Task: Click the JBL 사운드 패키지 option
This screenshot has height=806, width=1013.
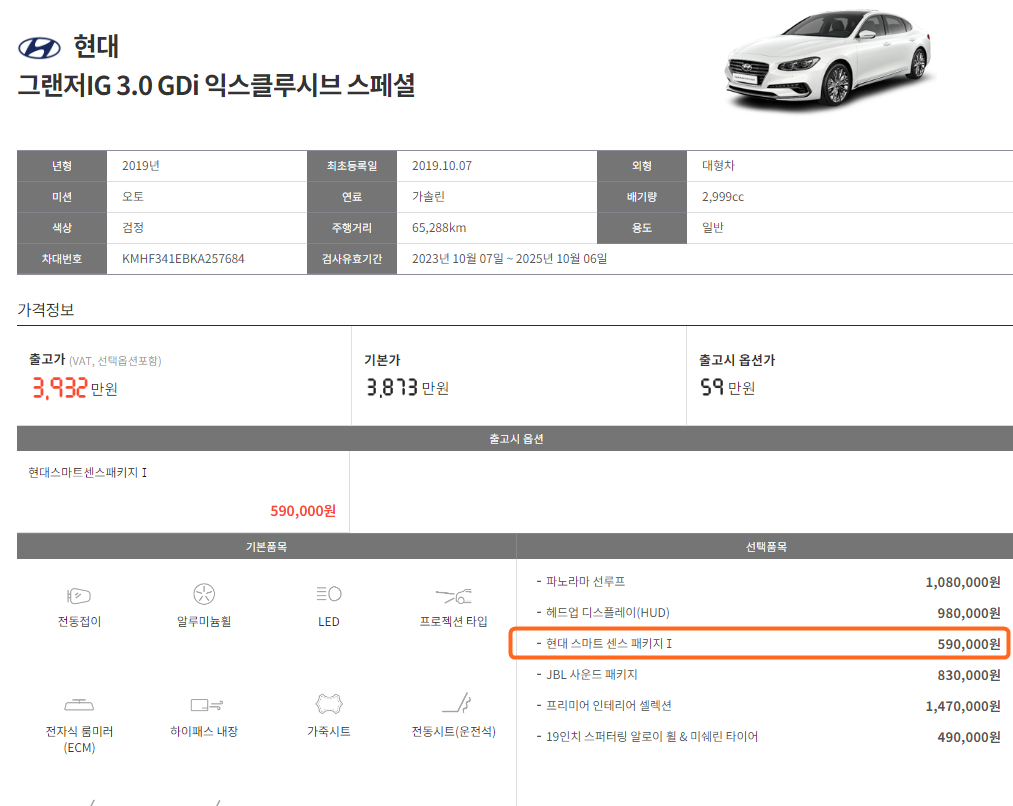Action: pyautogui.click(x=768, y=675)
